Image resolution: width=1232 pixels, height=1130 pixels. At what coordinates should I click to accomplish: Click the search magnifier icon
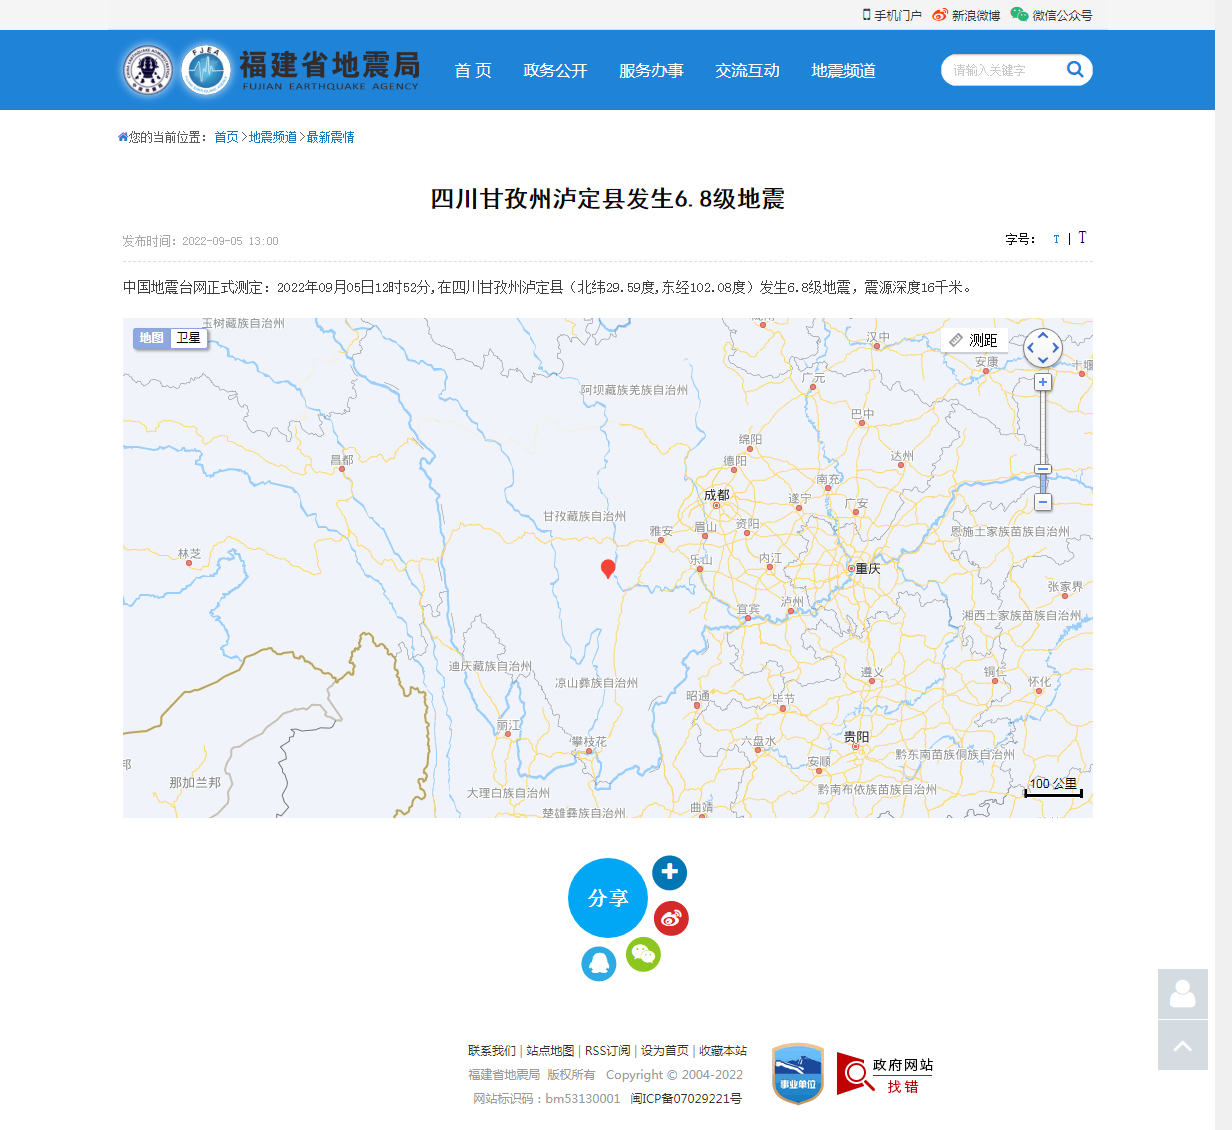[x=1075, y=69]
